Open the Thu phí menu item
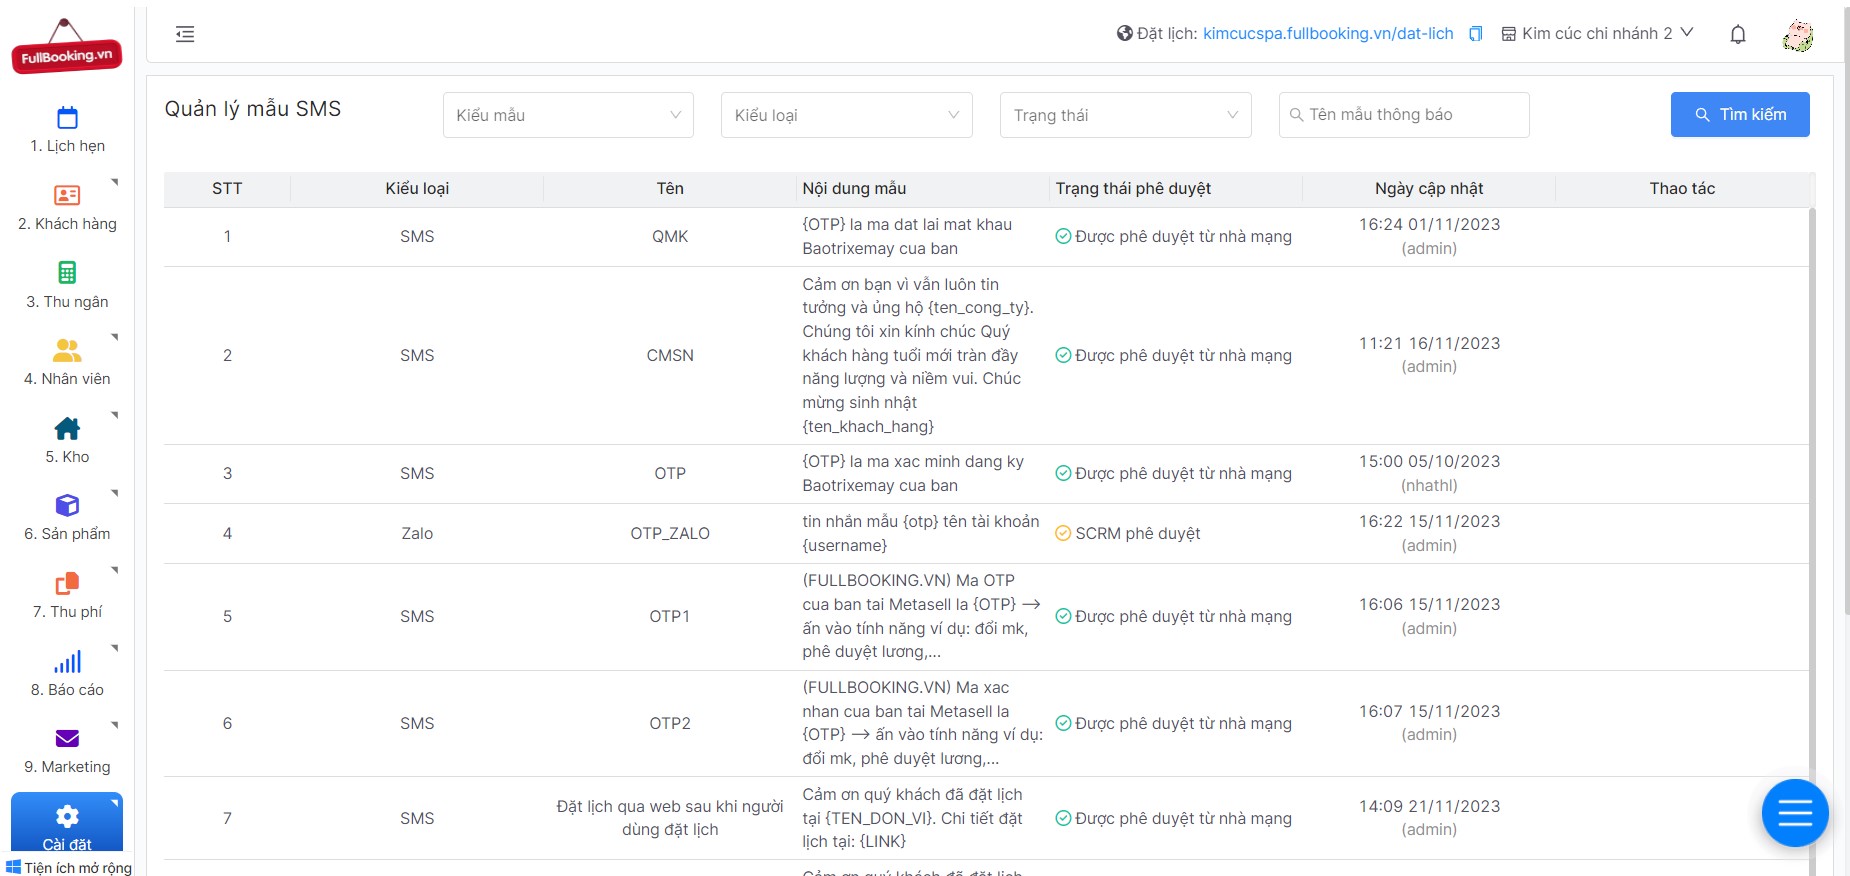 pos(67,595)
